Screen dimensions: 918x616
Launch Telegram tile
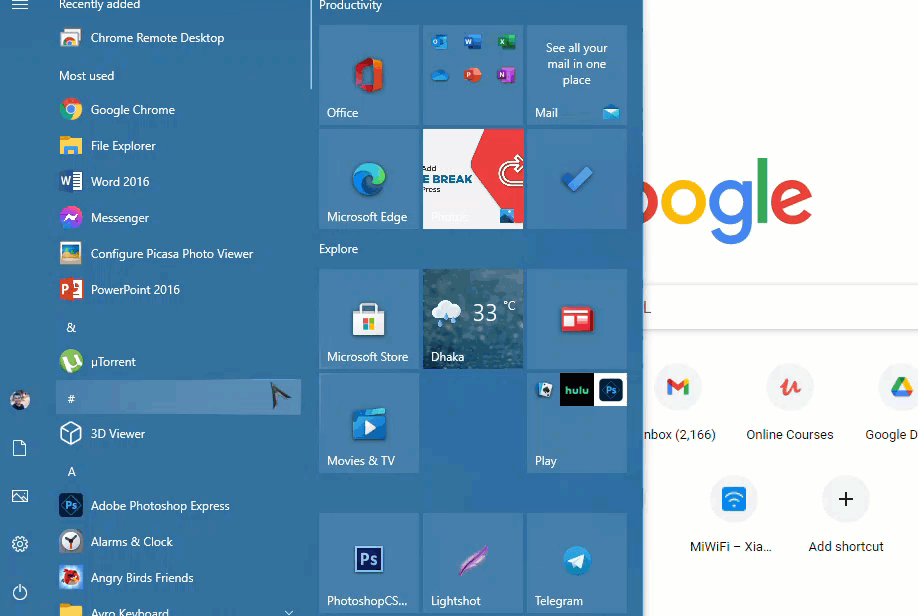[577, 563]
